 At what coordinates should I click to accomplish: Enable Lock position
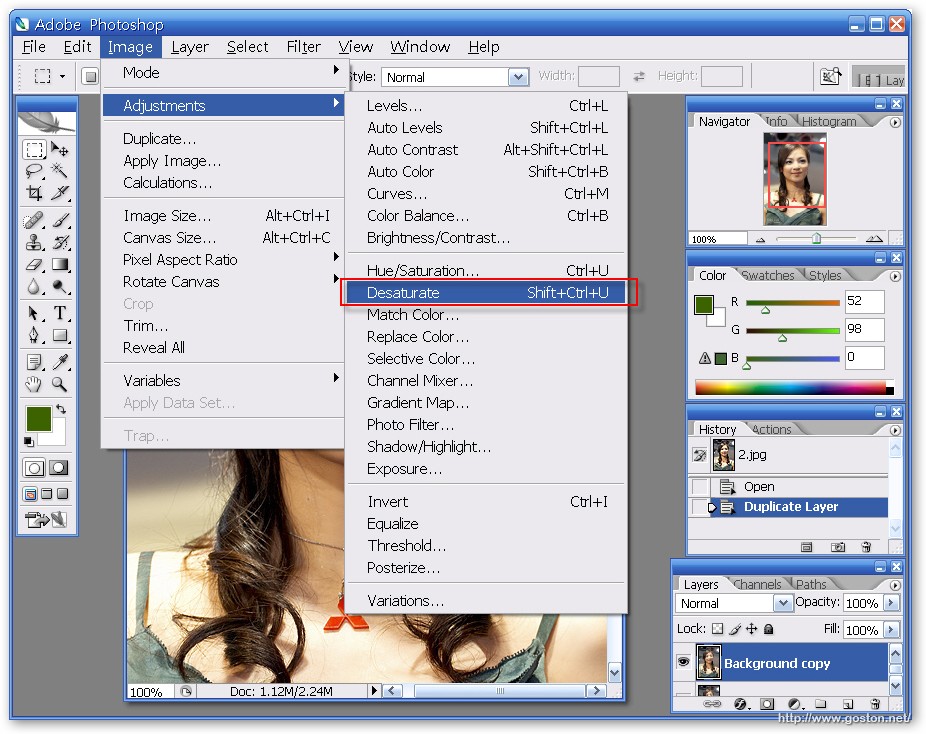tap(751, 629)
